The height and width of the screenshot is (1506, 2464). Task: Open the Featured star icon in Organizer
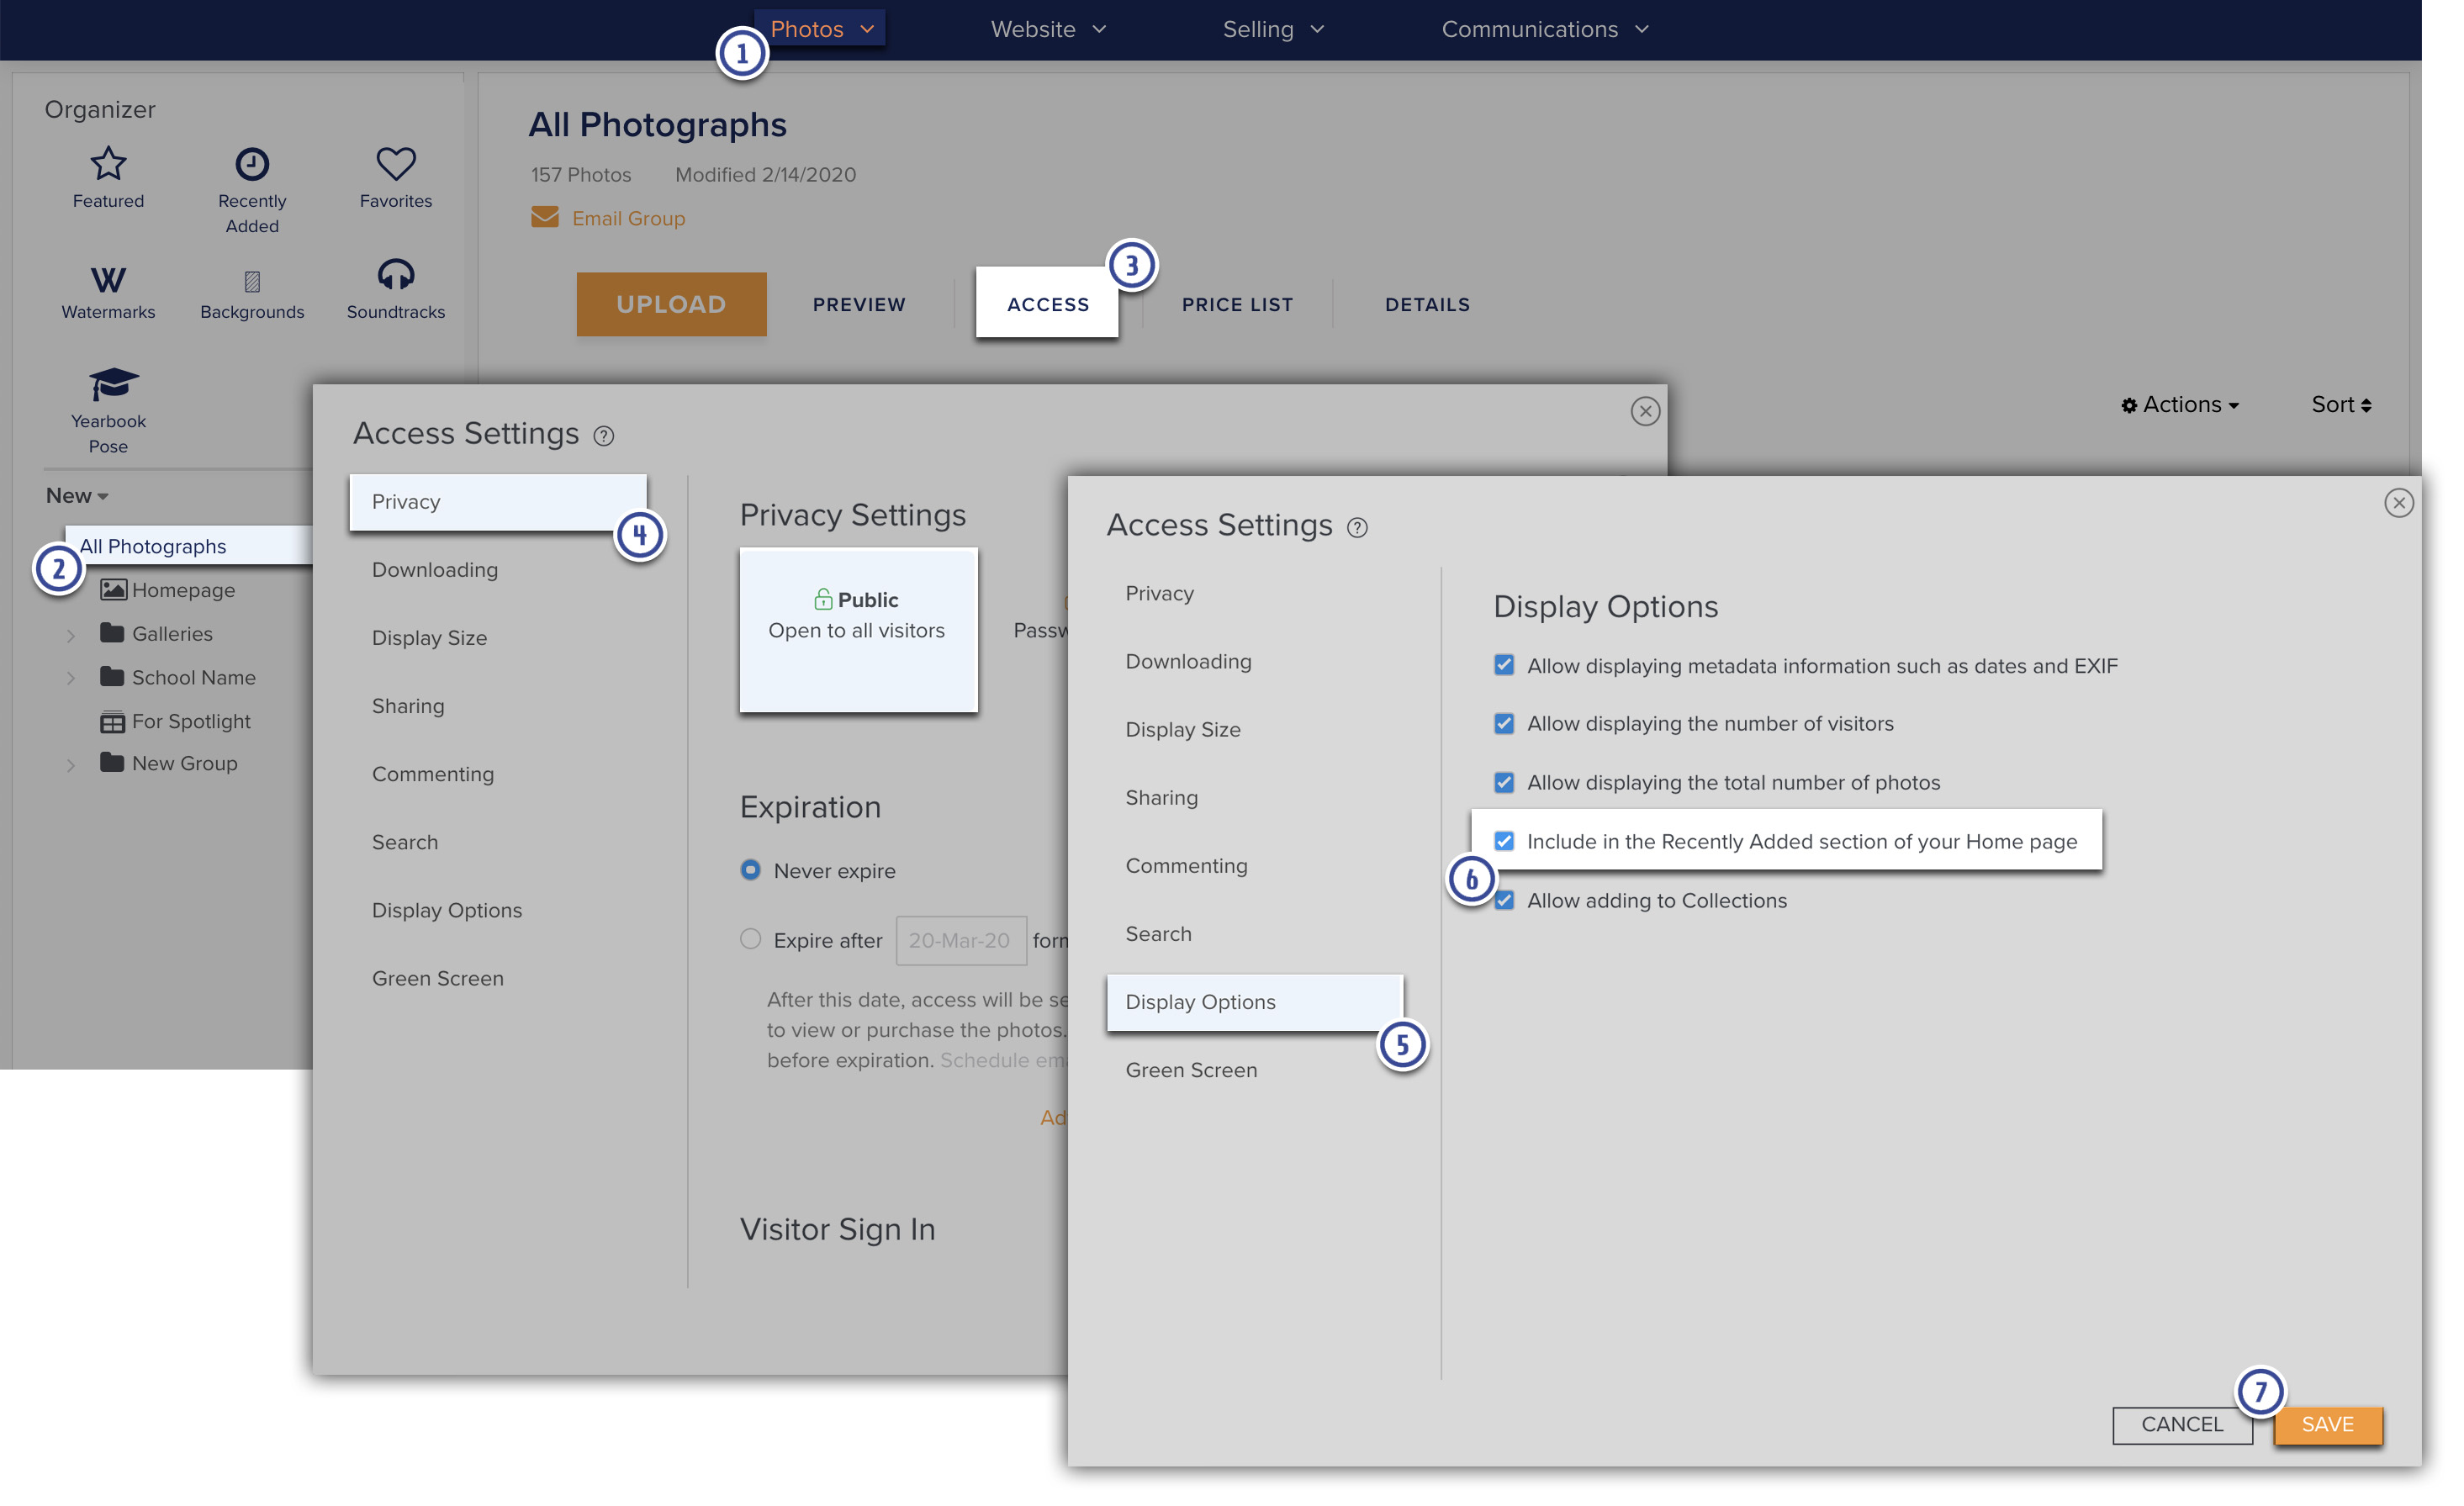click(x=108, y=163)
